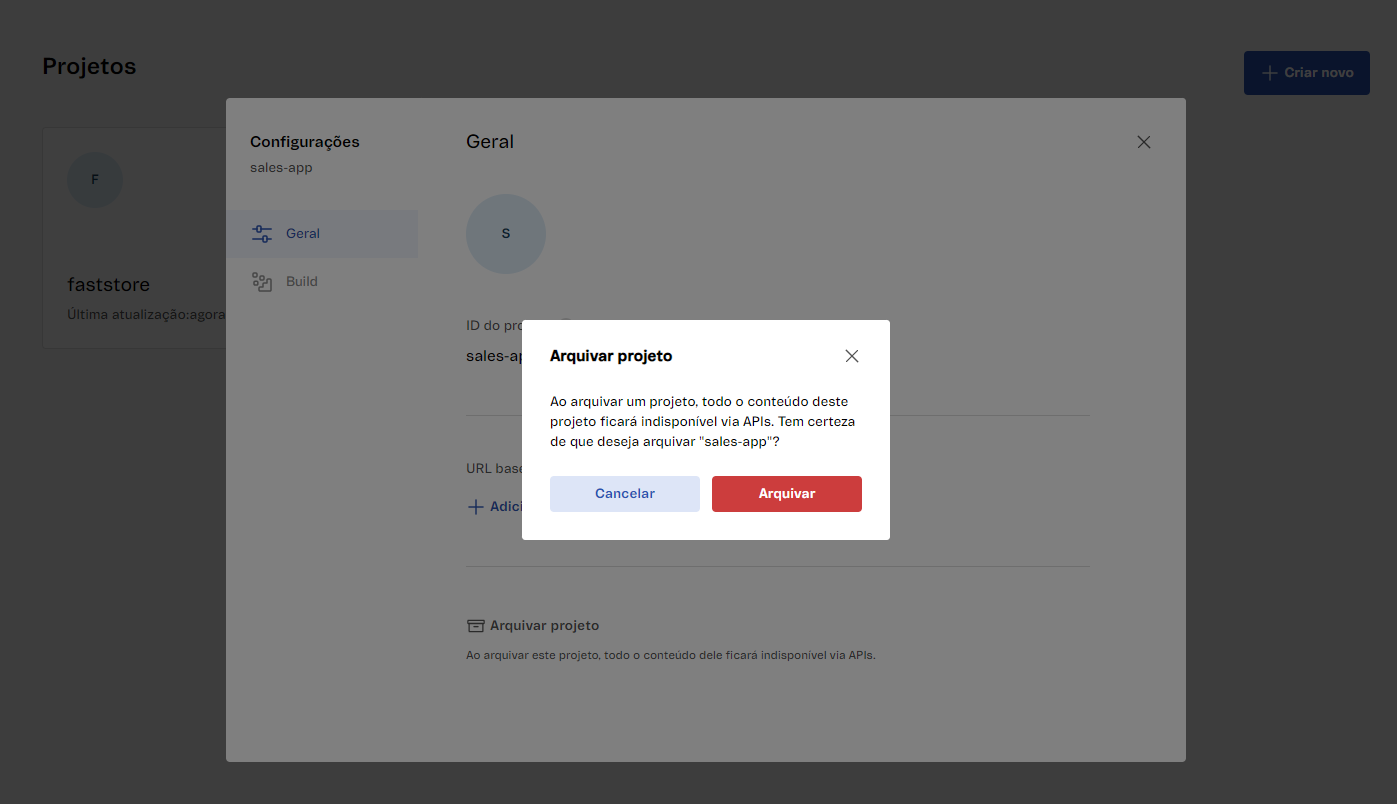
Task: Click the red Arquivar confirmation button
Action: click(x=786, y=494)
